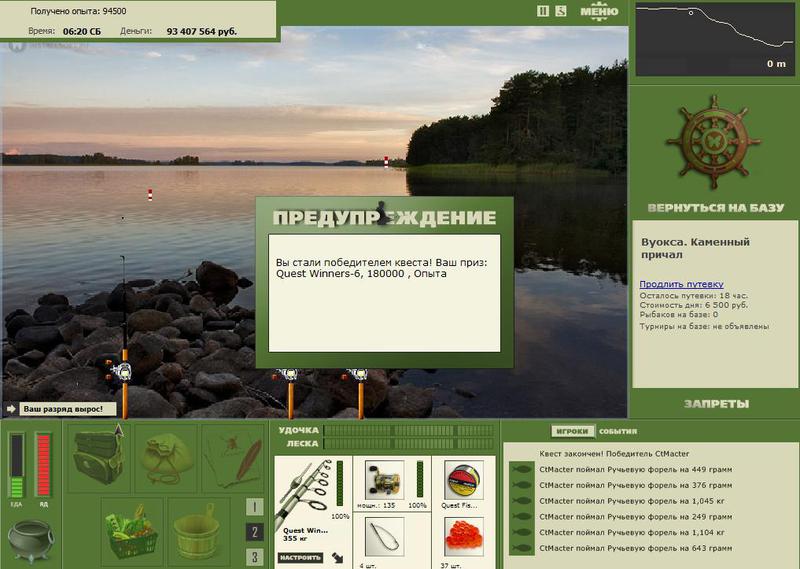Screen dimensions: 800x569
Task: Open the wooden bucket icon
Action: pos(197,531)
